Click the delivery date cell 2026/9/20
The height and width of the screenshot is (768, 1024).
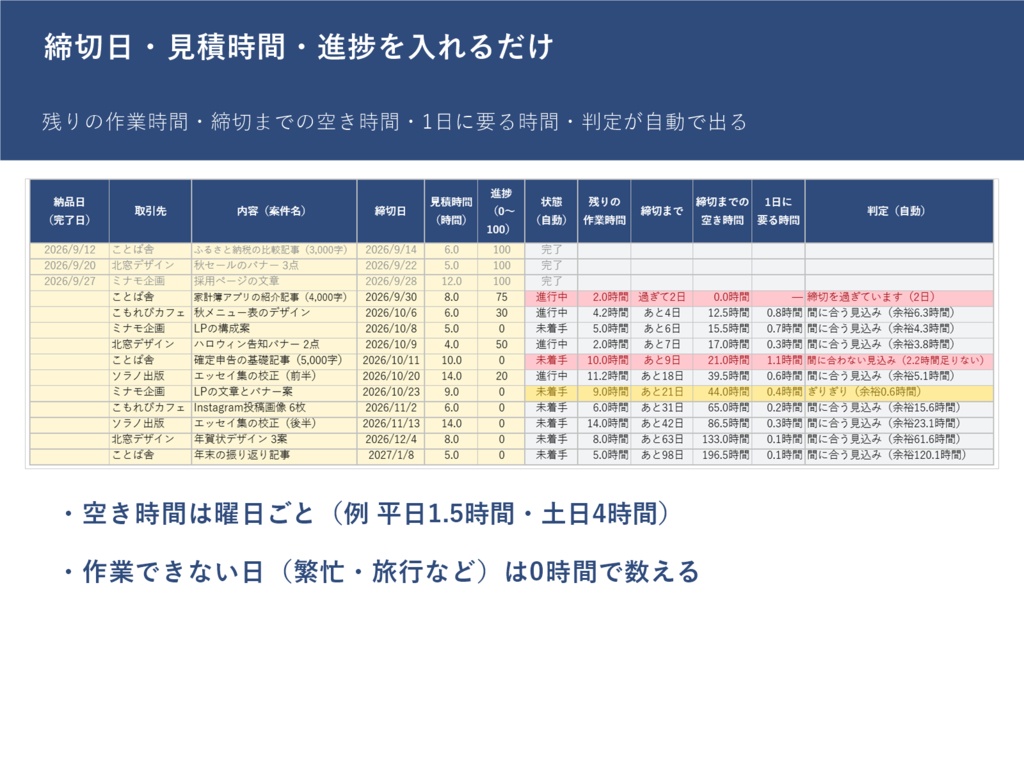[x=70, y=265]
